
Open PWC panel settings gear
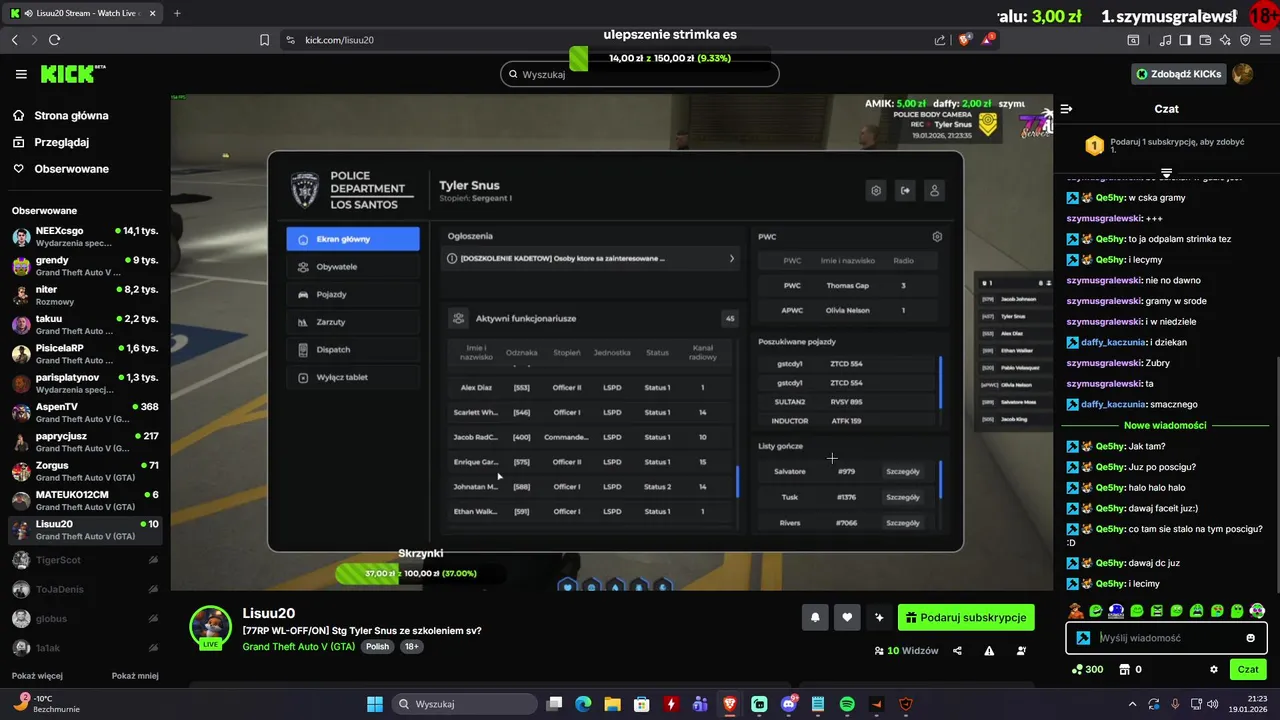pyautogui.click(x=937, y=237)
